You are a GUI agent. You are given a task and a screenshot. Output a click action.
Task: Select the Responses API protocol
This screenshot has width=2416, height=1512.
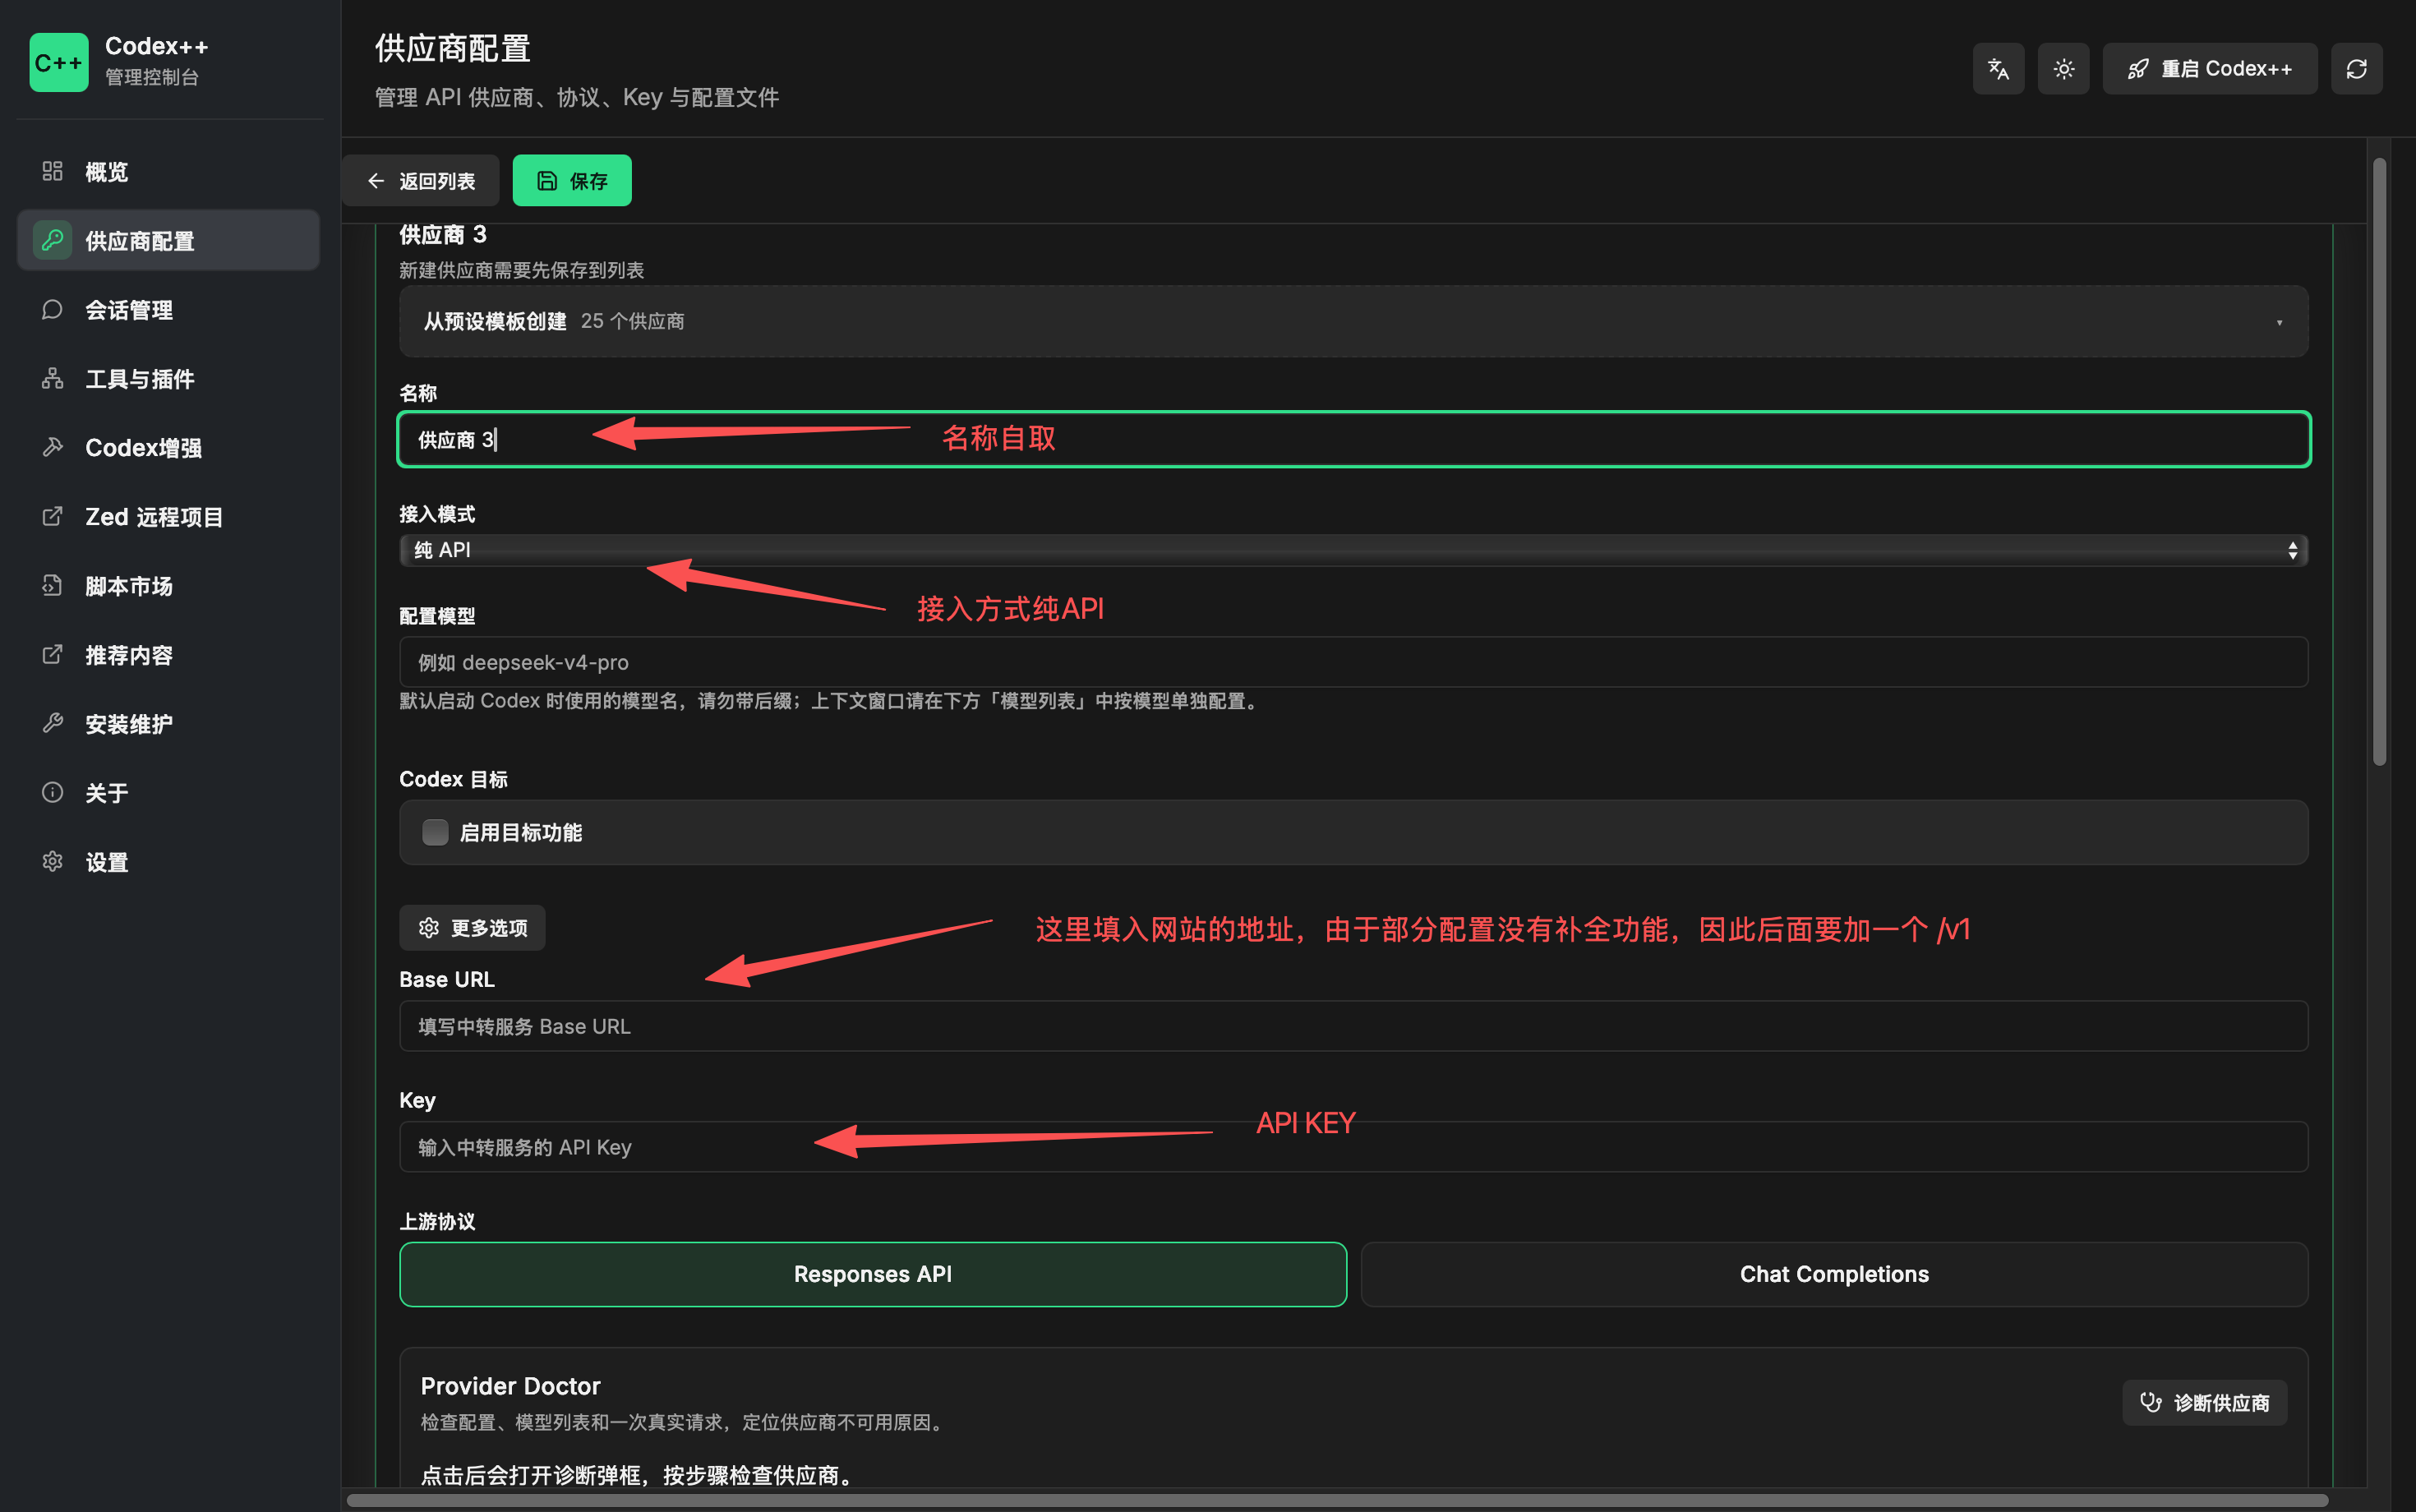click(873, 1274)
